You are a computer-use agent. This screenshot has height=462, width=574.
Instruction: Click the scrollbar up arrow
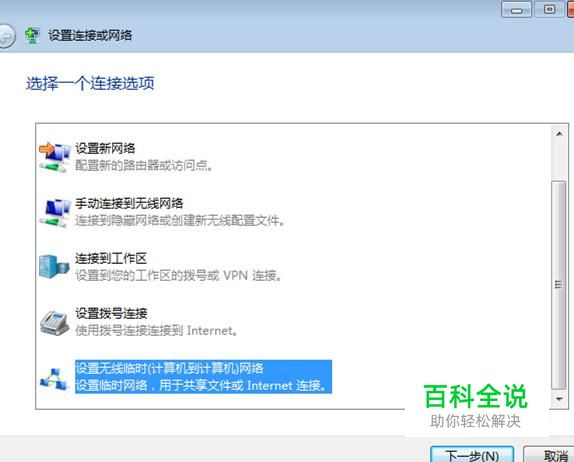click(x=559, y=134)
